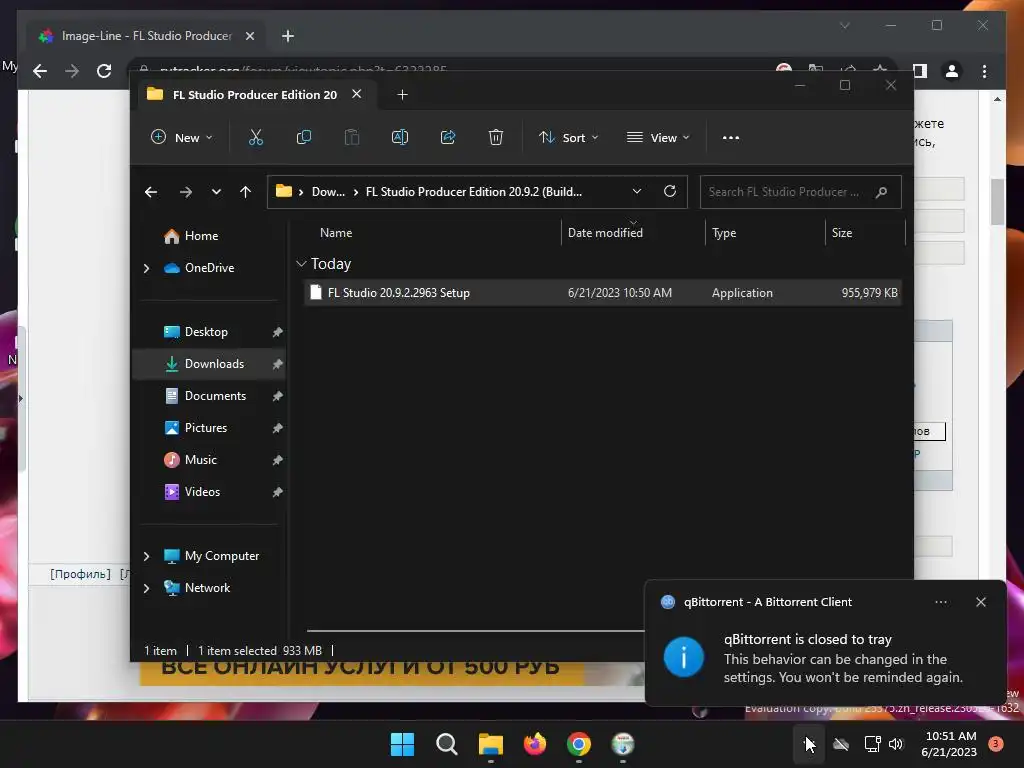Click the File Explorer taskbar icon

click(x=490, y=744)
